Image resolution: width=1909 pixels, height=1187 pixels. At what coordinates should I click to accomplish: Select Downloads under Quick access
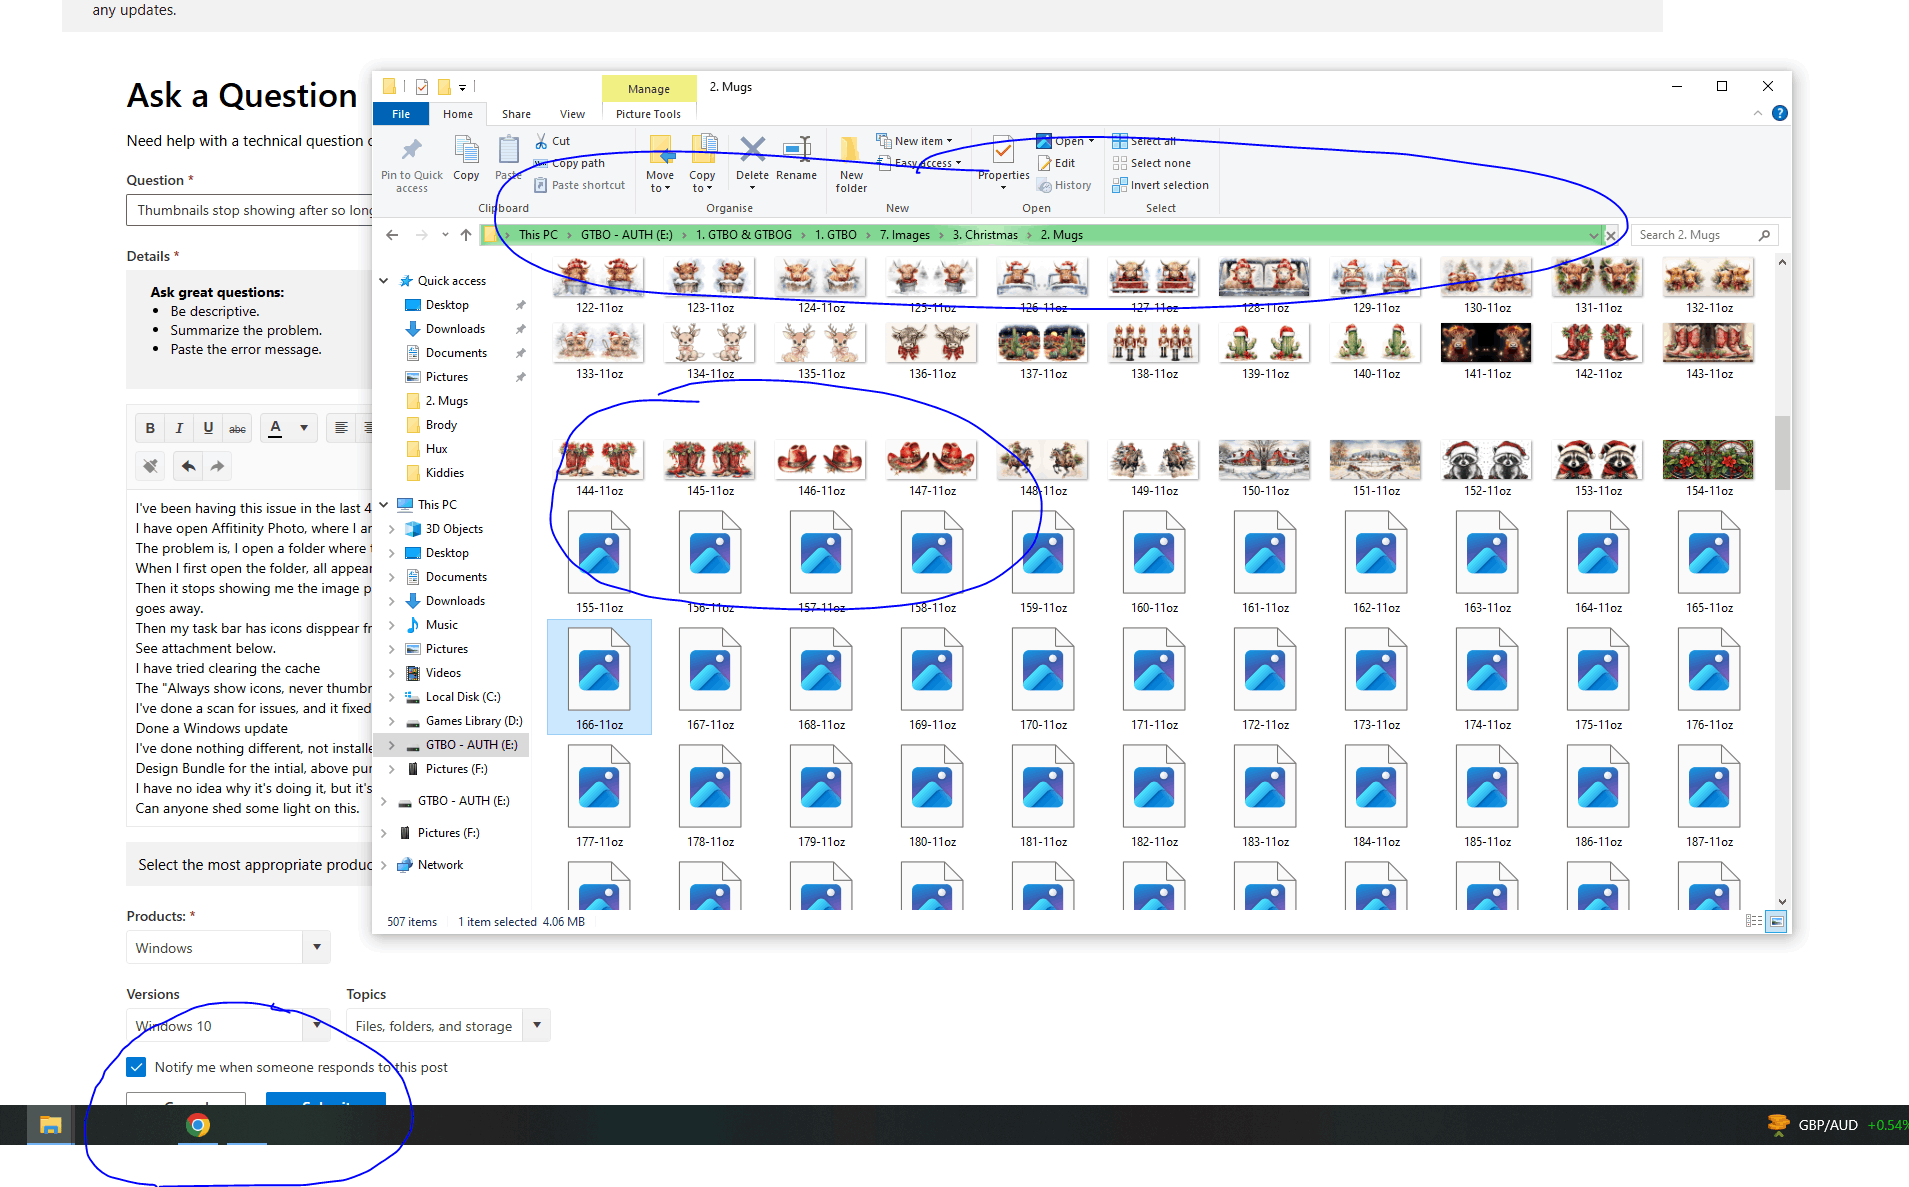[455, 329]
